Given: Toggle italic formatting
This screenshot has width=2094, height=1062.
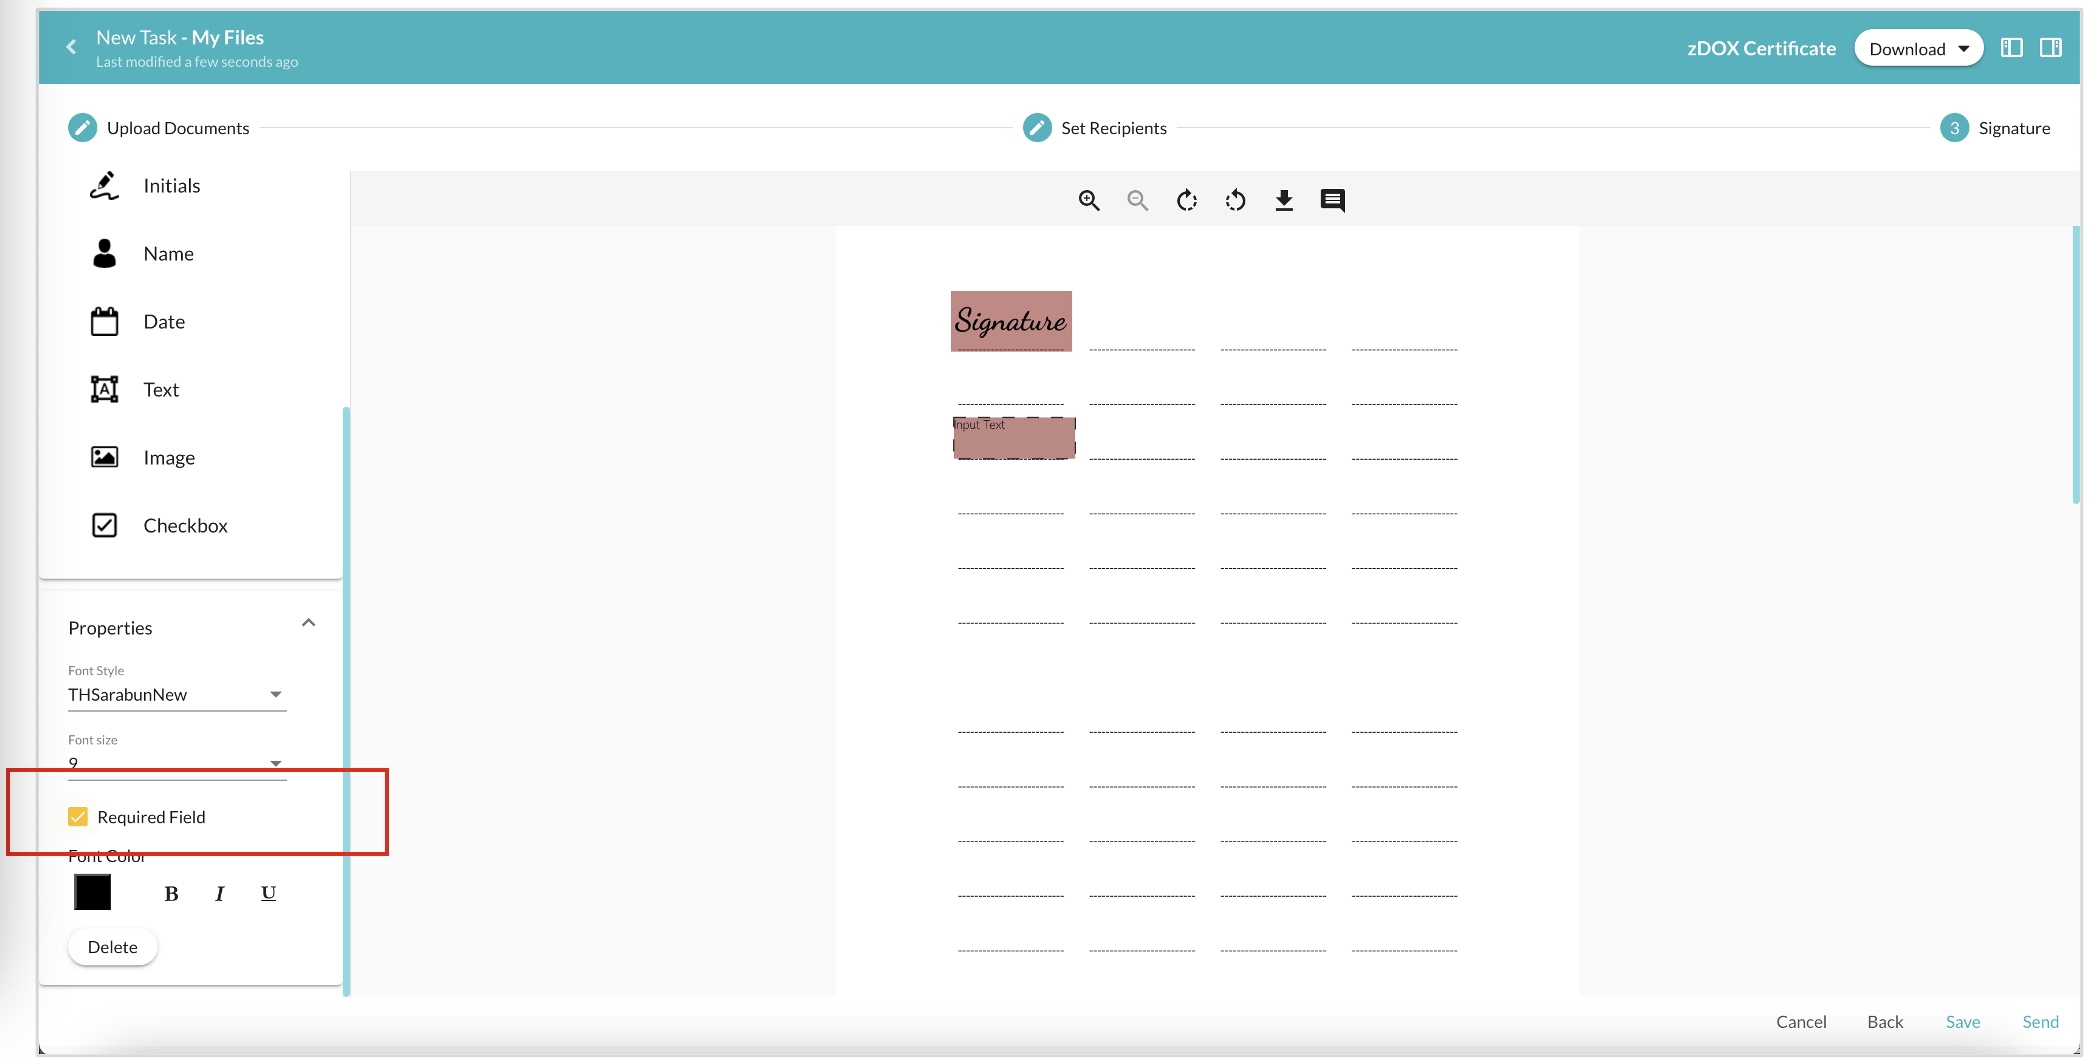Looking at the screenshot, I should click(220, 894).
